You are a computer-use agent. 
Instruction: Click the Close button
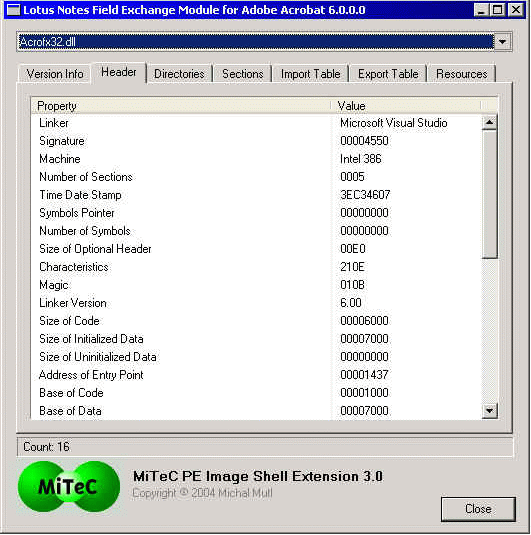tap(478, 509)
